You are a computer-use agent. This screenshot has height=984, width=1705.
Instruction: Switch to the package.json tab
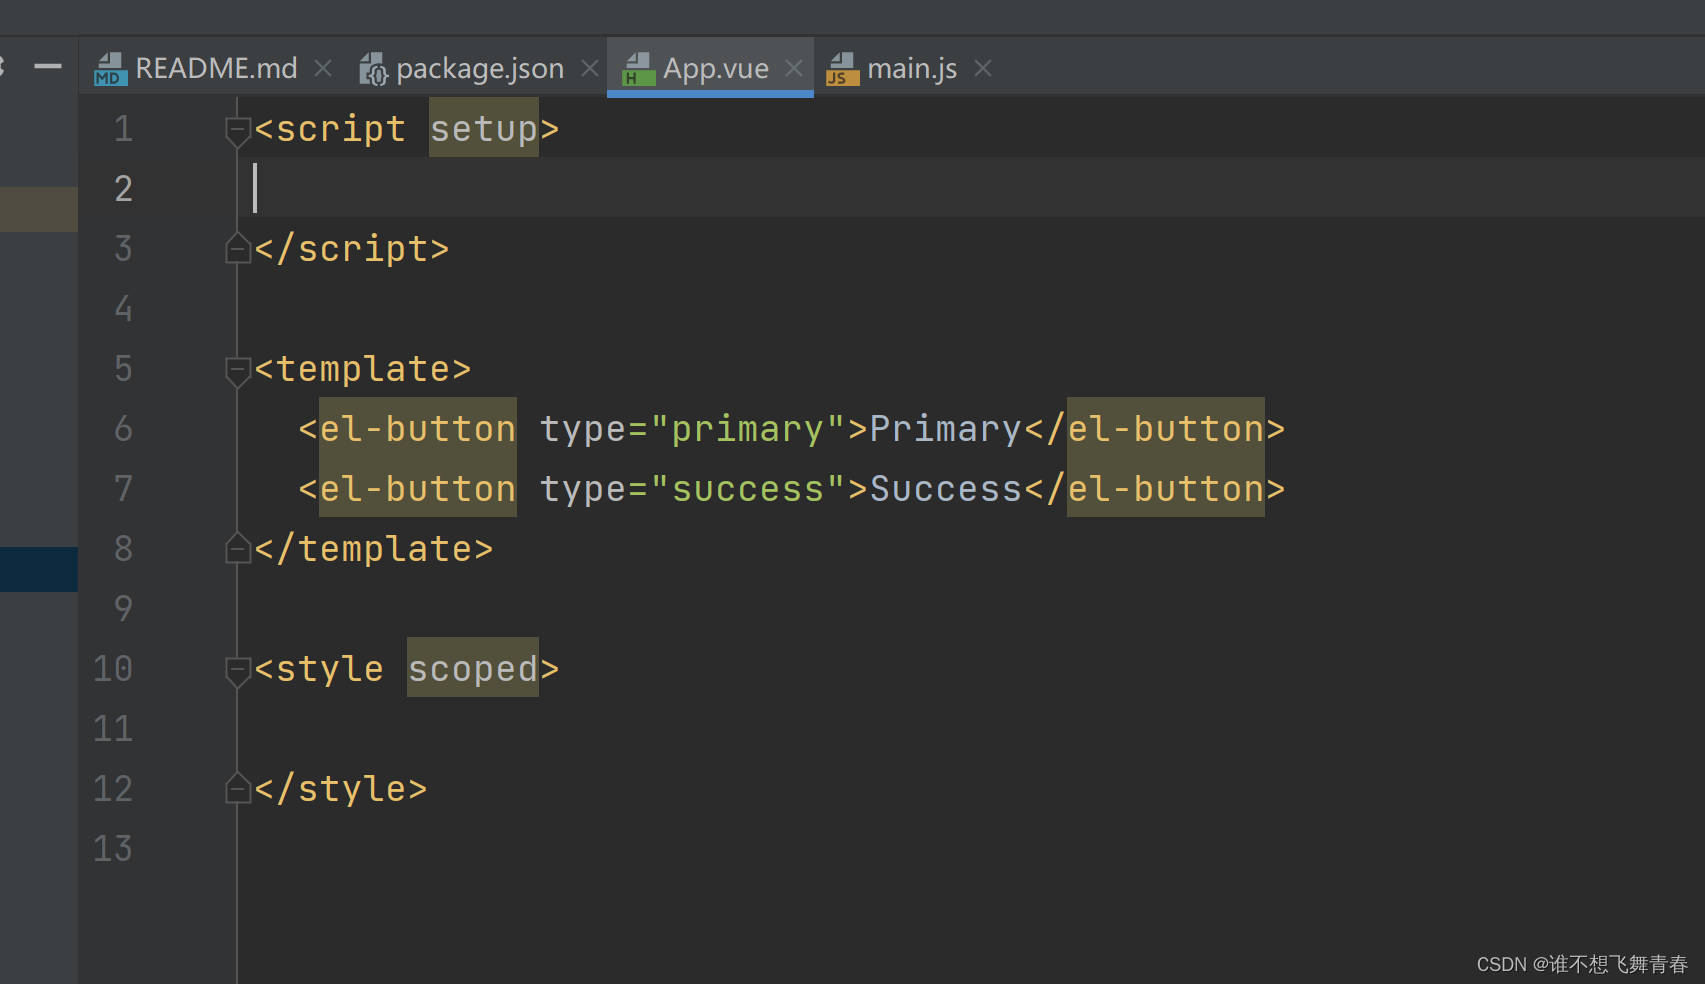point(480,68)
